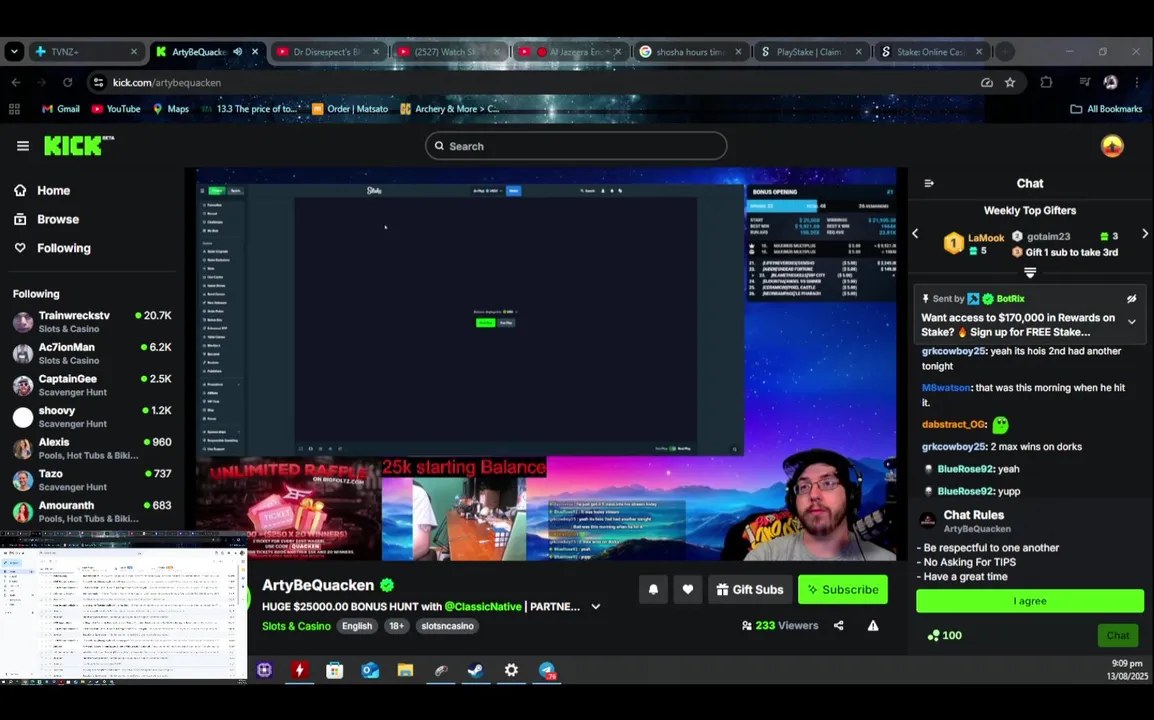Open Ac7ionMan channel
The image size is (1154, 720).
(x=92, y=353)
